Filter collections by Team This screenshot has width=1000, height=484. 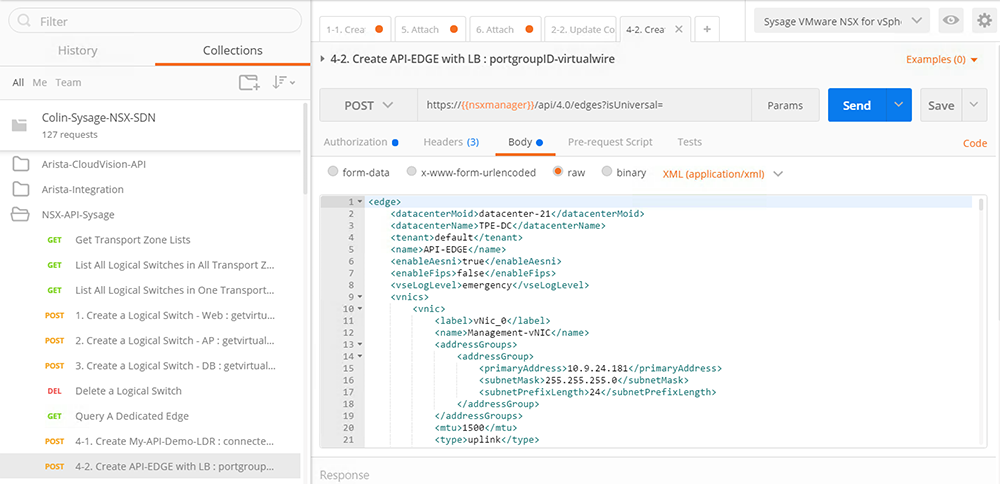coord(68,82)
